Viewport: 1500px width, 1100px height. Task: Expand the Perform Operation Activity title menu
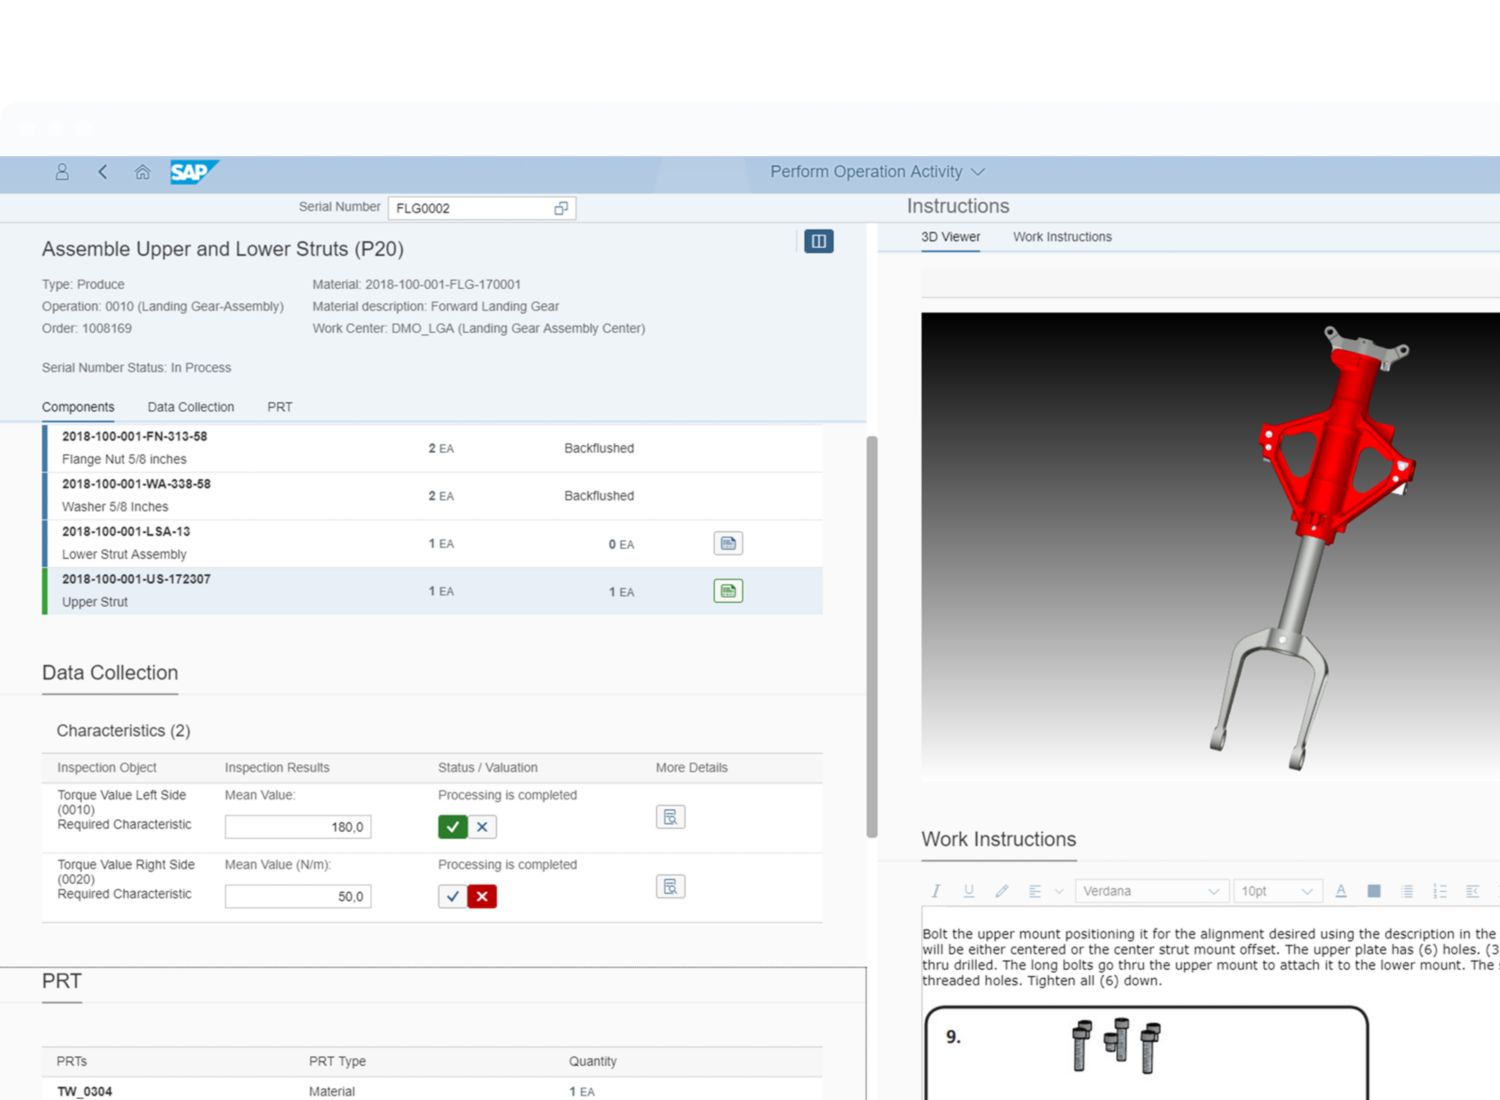tap(978, 172)
